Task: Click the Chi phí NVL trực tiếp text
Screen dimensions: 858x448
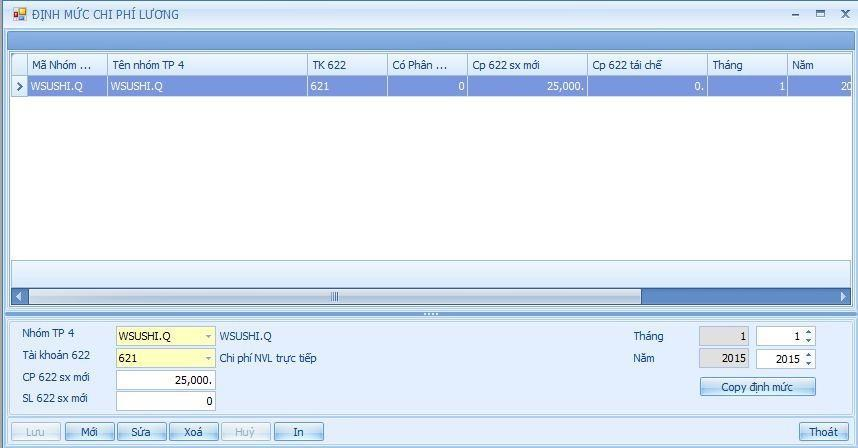Action: point(268,358)
